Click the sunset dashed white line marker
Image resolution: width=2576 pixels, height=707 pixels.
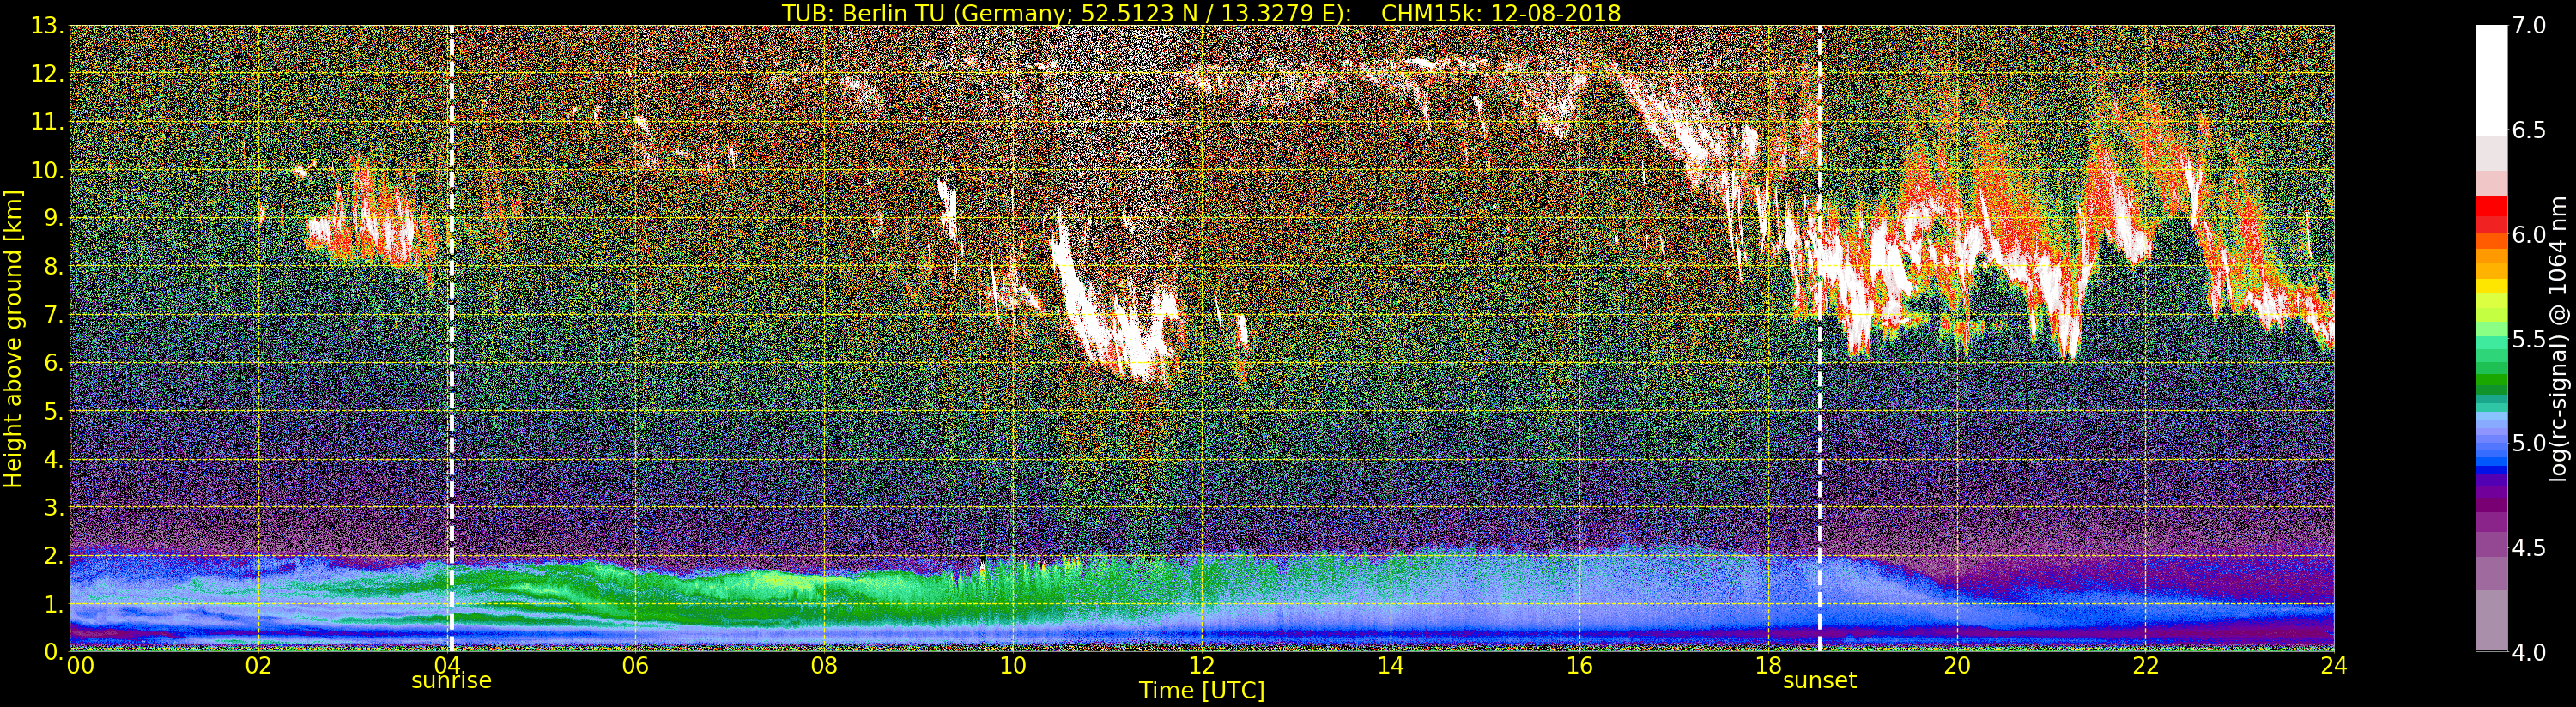click(x=1819, y=338)
